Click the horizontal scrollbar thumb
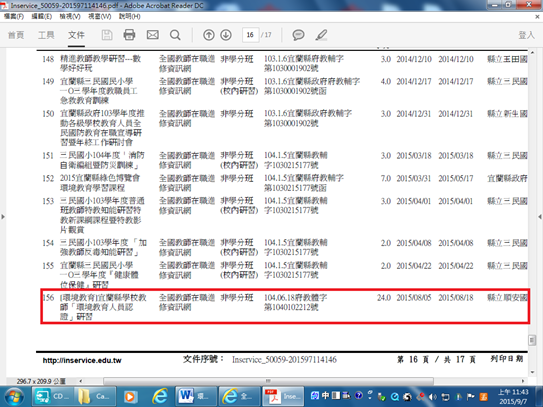Screen dimensions: 543x407 [x=268, y=381]
